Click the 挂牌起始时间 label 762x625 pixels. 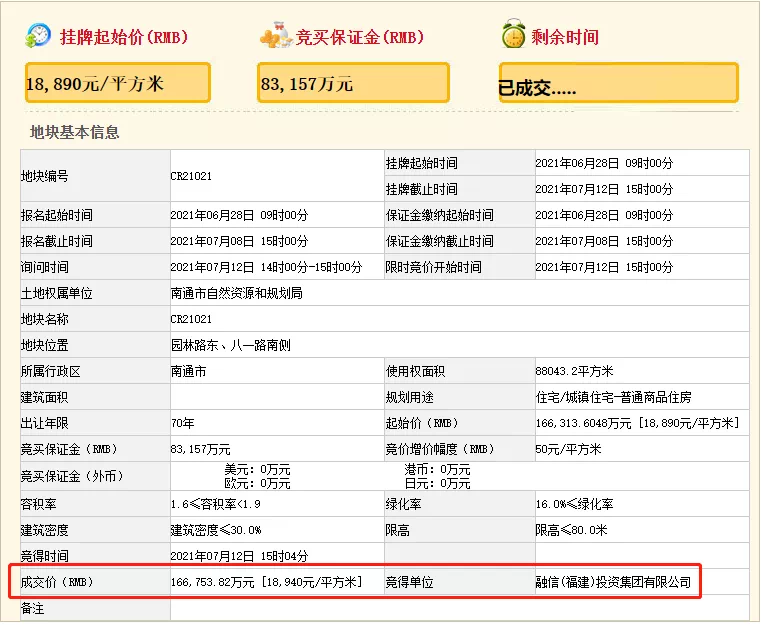(421, 163)
